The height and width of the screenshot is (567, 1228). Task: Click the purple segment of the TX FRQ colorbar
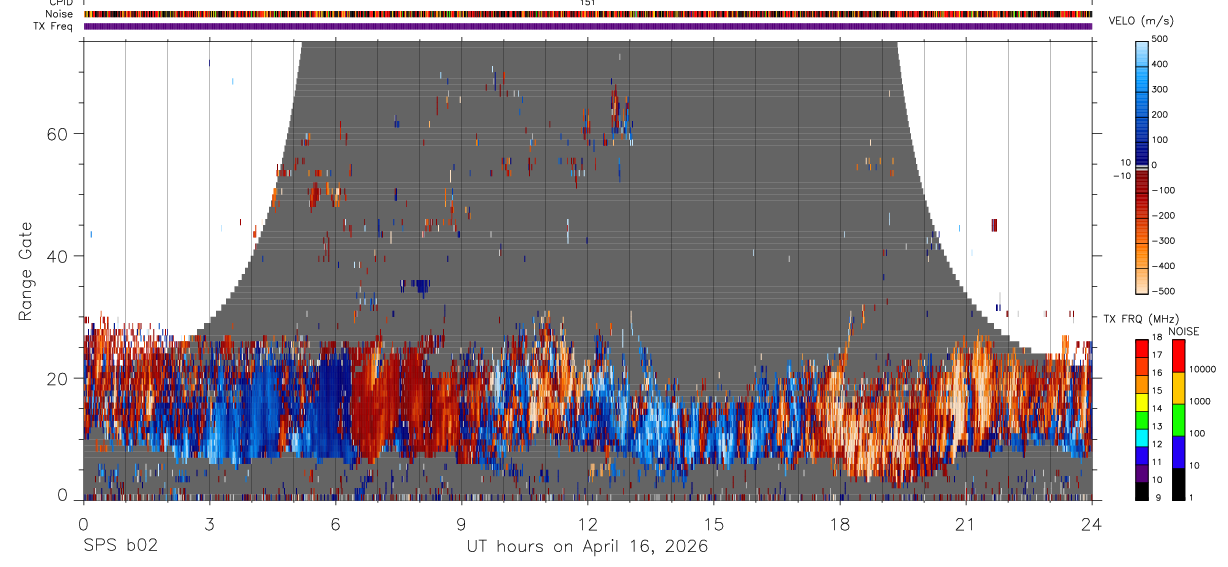point(1142,473)
